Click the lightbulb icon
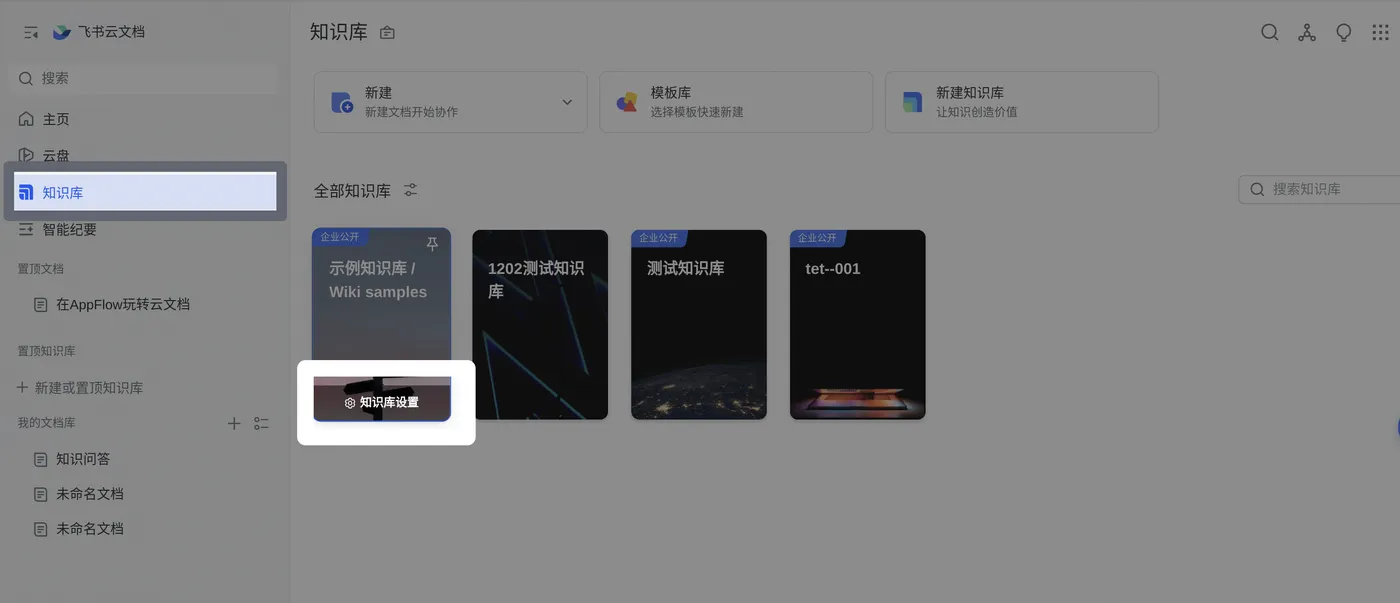Viewport: 1400px width, 603px height. 1344,32
